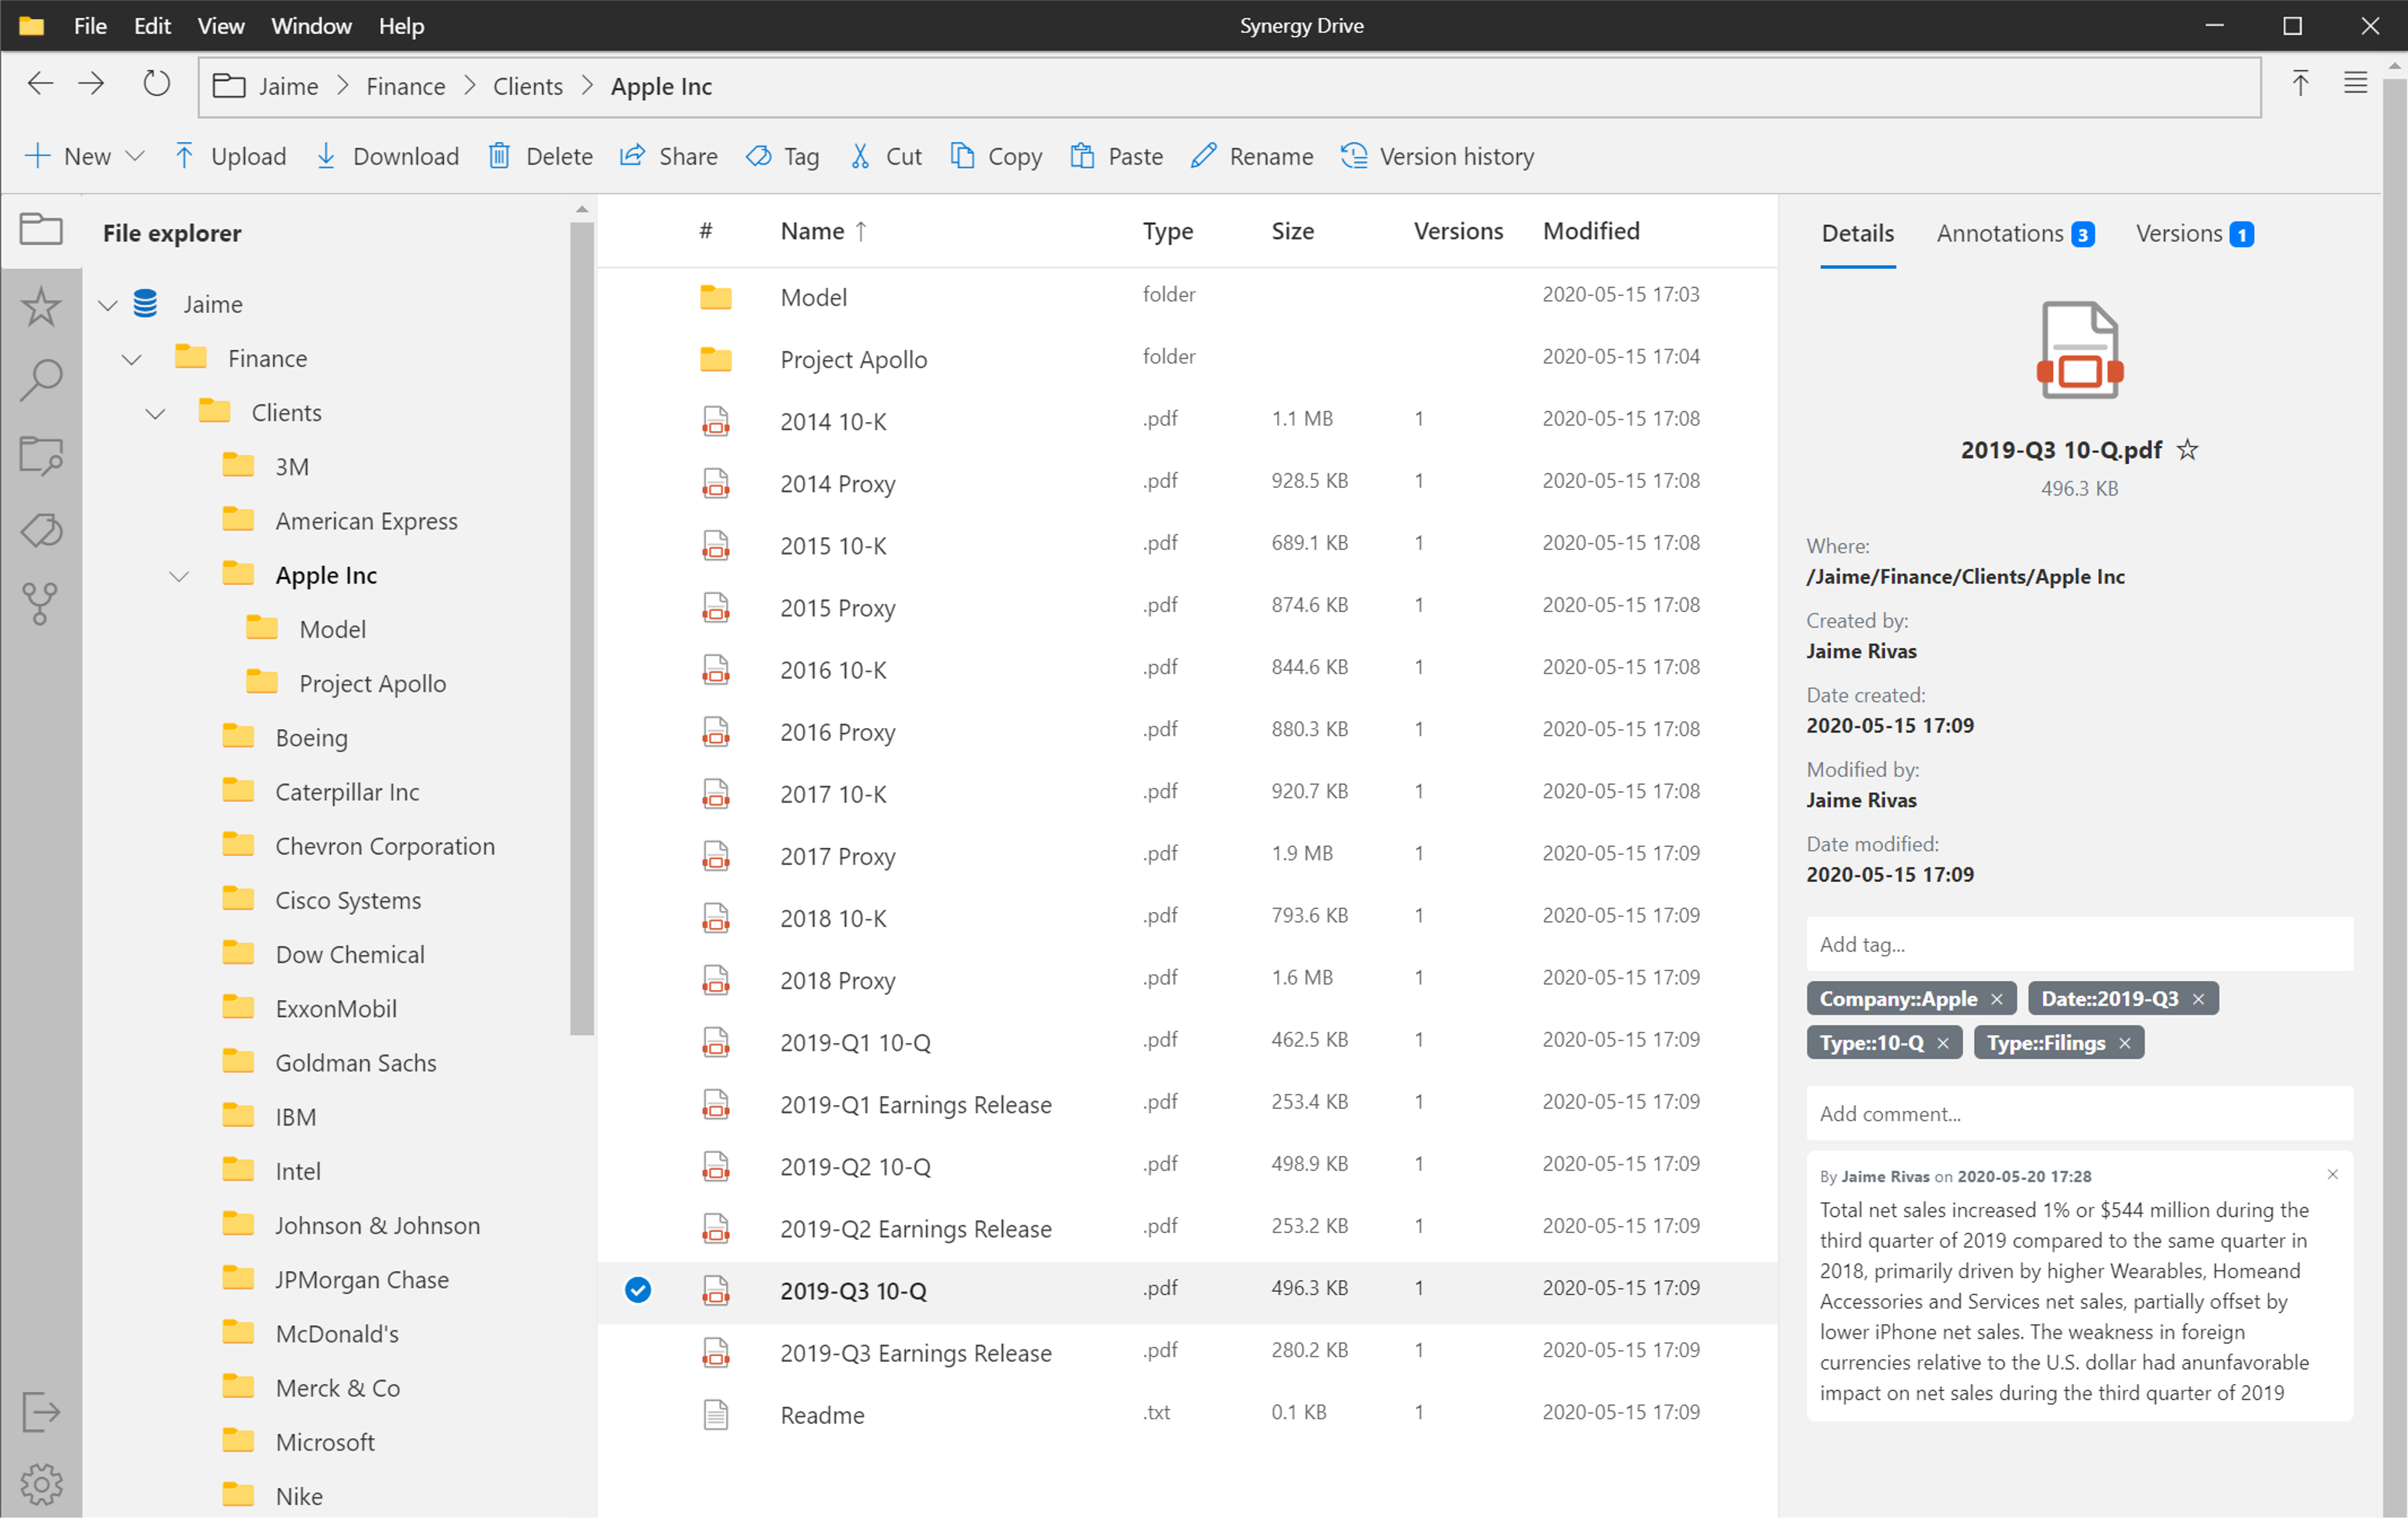Open the hamburger view menu icon
Image resolution: width=2408 pixels, height=1518 pixels.
(2355, 84)
